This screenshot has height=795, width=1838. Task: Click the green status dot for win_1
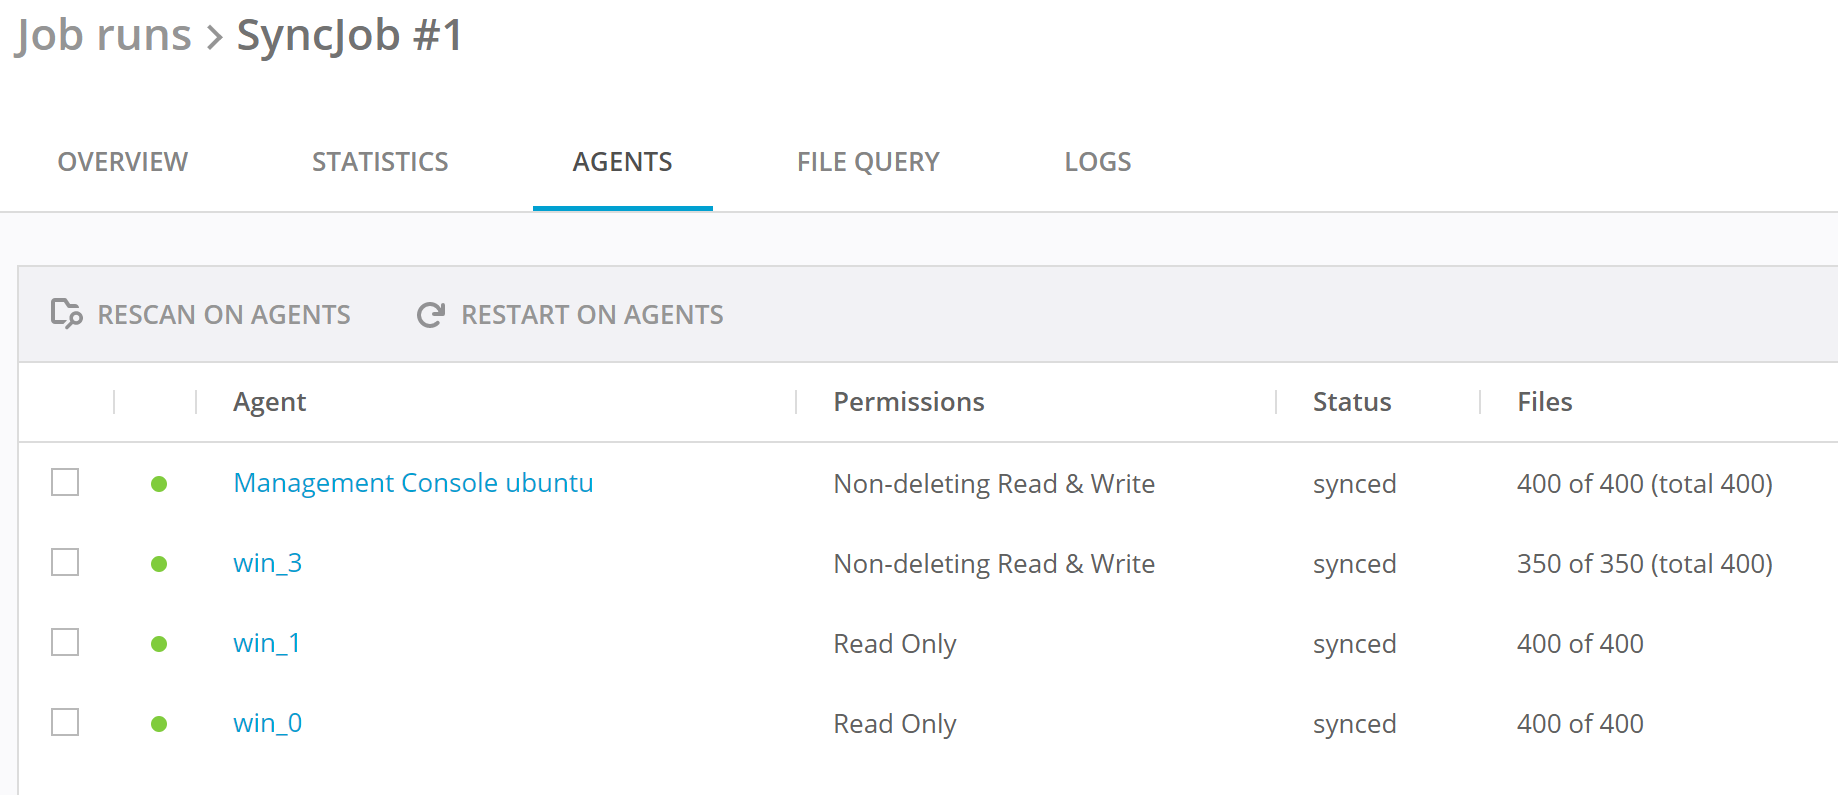pyautogui.click(x=159, y=644)
